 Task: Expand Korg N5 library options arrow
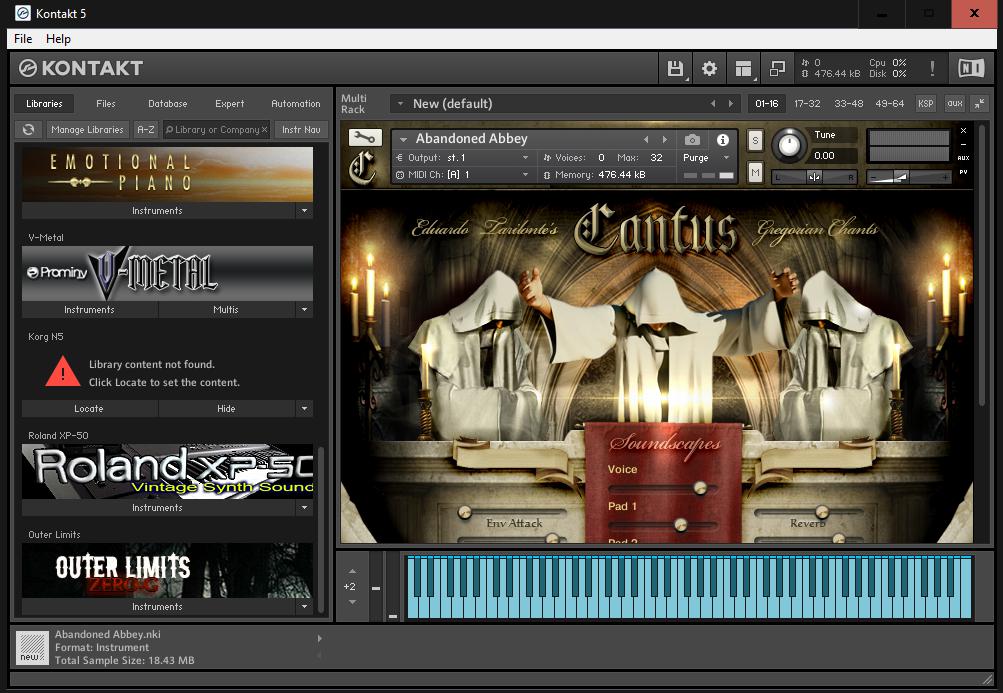pos(304,408)
